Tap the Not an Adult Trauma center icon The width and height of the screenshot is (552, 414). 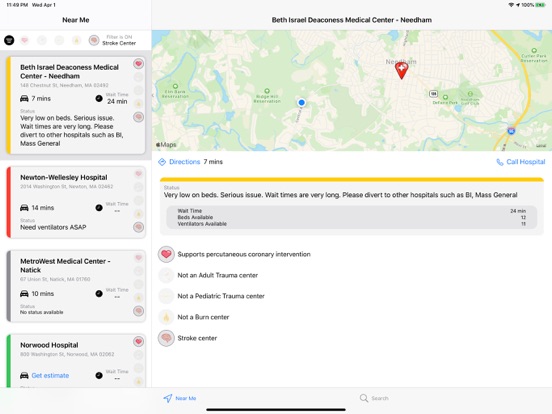[x=166, y=275]
